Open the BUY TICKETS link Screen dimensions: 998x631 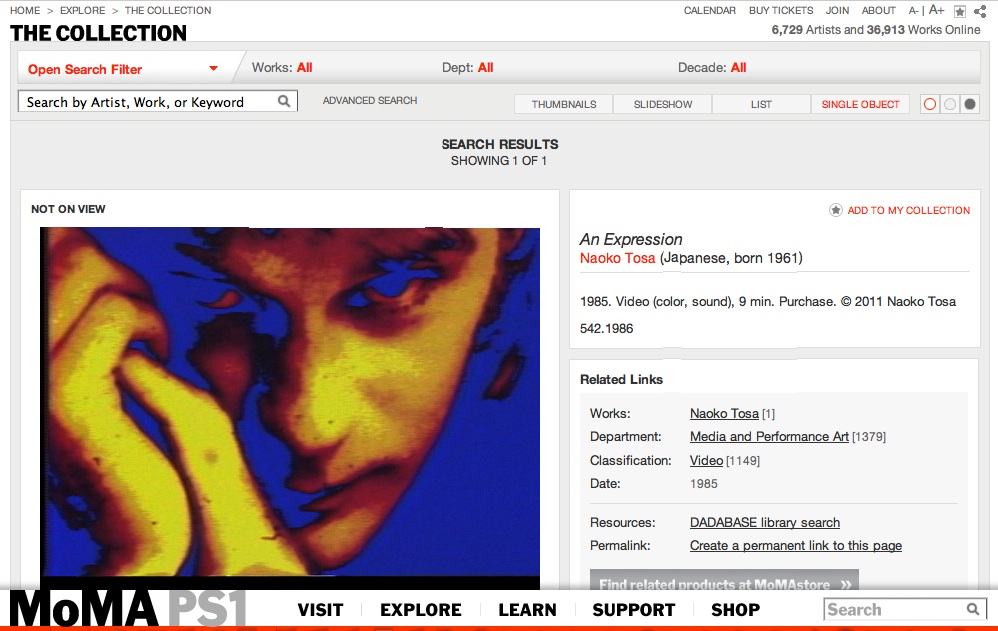tap(781, 10)
